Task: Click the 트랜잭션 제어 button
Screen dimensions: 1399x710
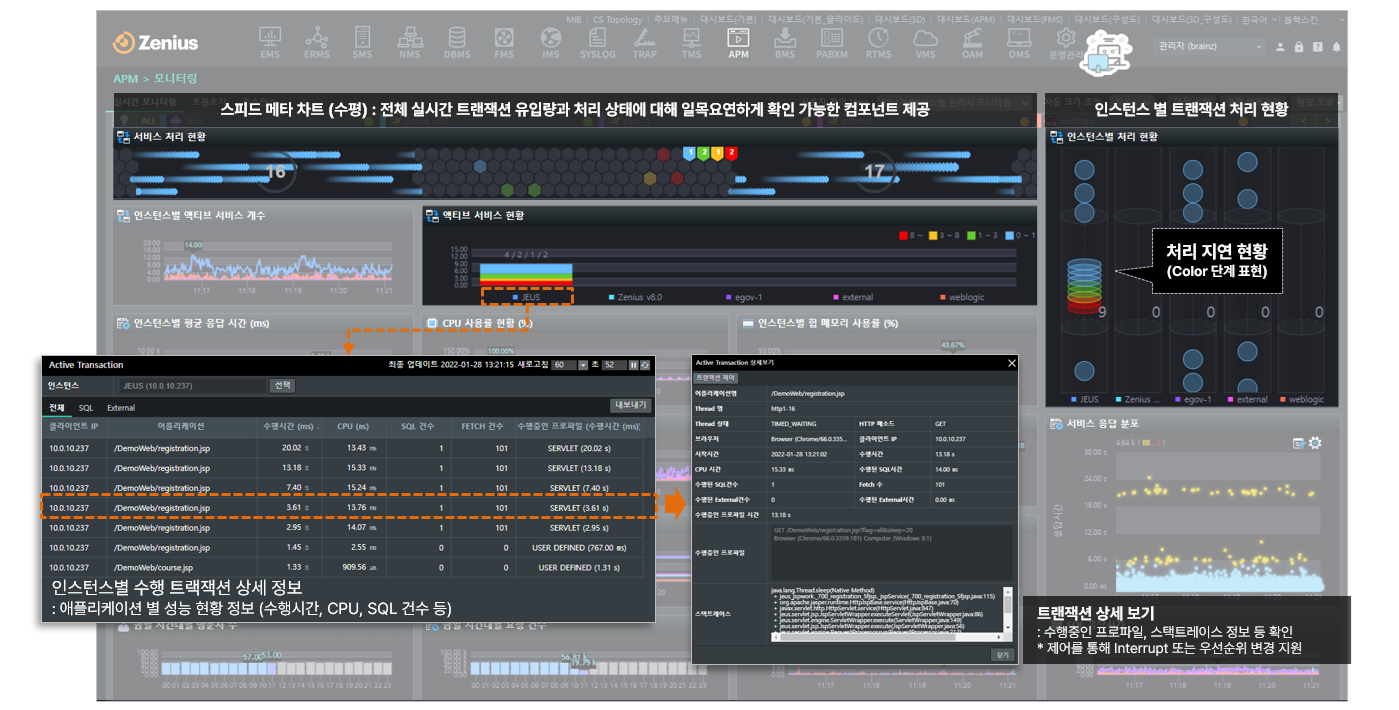Action: pyautogui.click(x=715, y=378)
